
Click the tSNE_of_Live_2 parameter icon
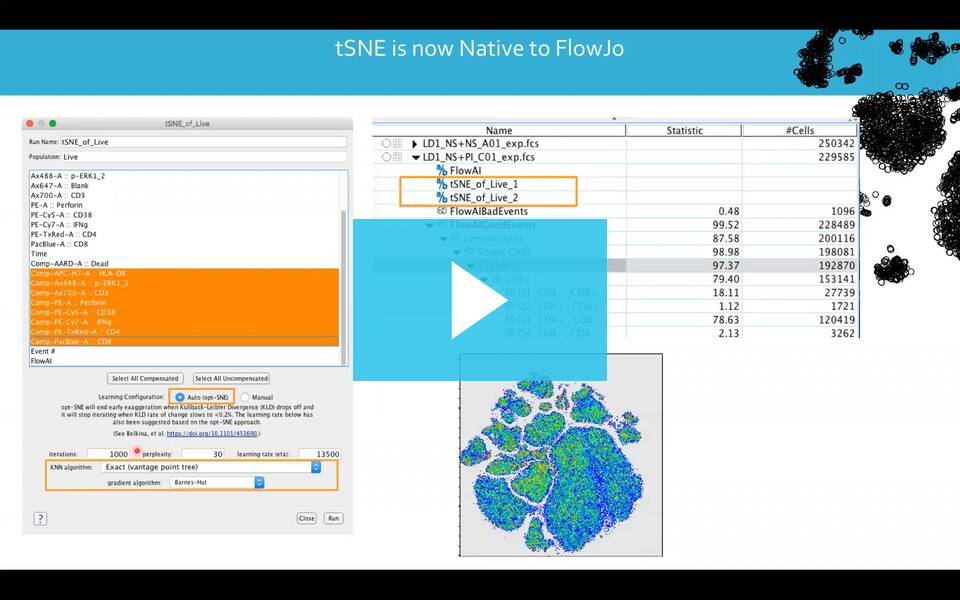click(x=441, y=197)
